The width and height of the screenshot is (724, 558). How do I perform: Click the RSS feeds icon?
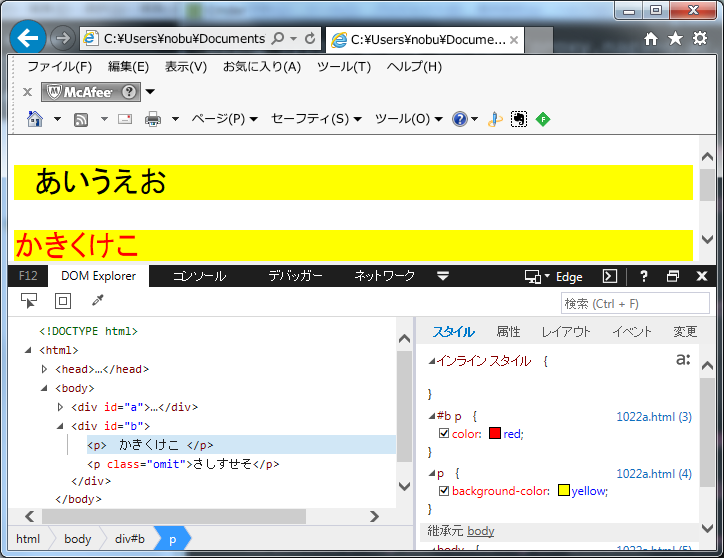pyautogui.click(x=81, y=119)
